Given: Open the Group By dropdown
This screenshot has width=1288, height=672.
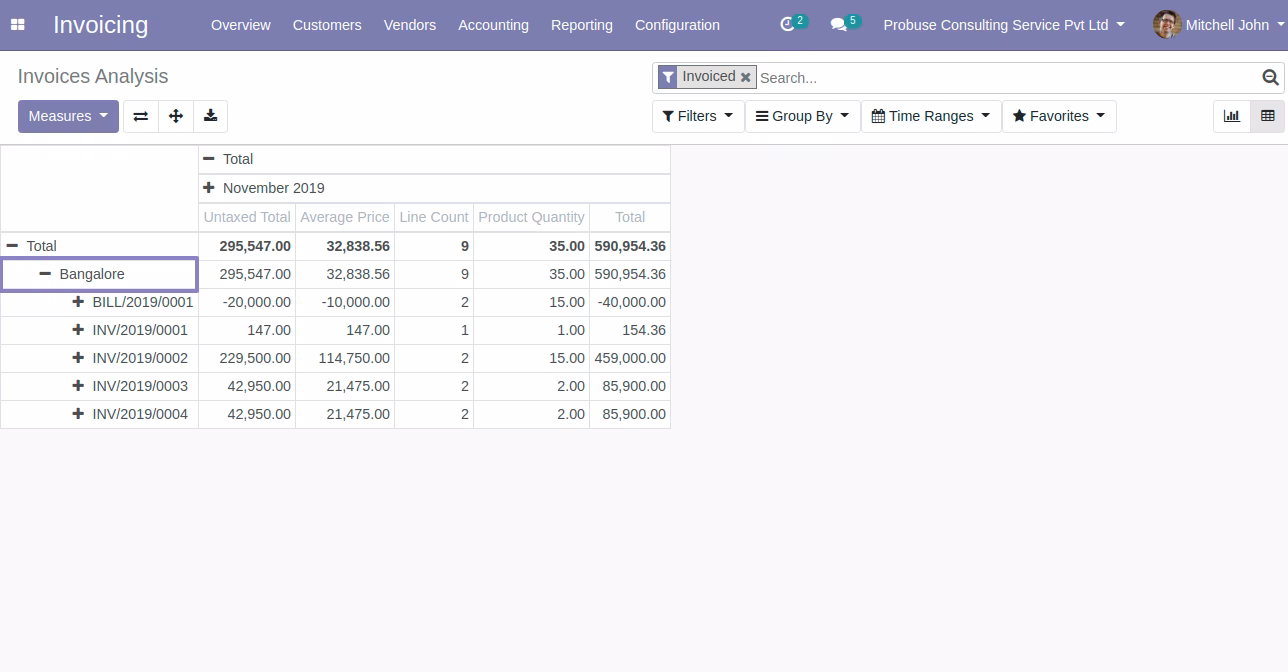Looking at the screenshot, I should (802, 116).
